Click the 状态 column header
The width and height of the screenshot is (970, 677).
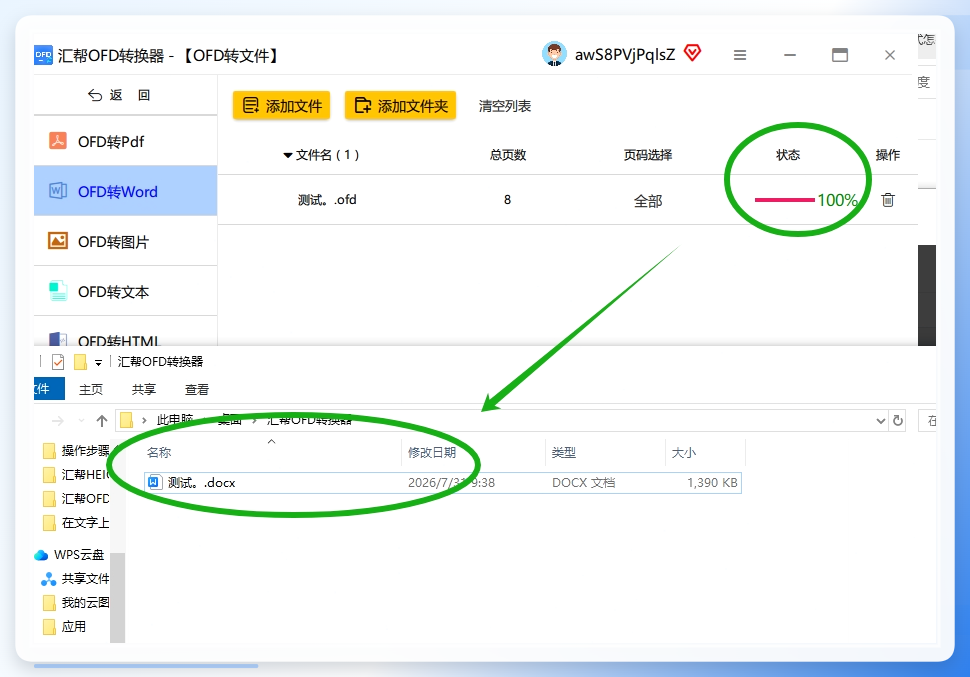point(788,155)
